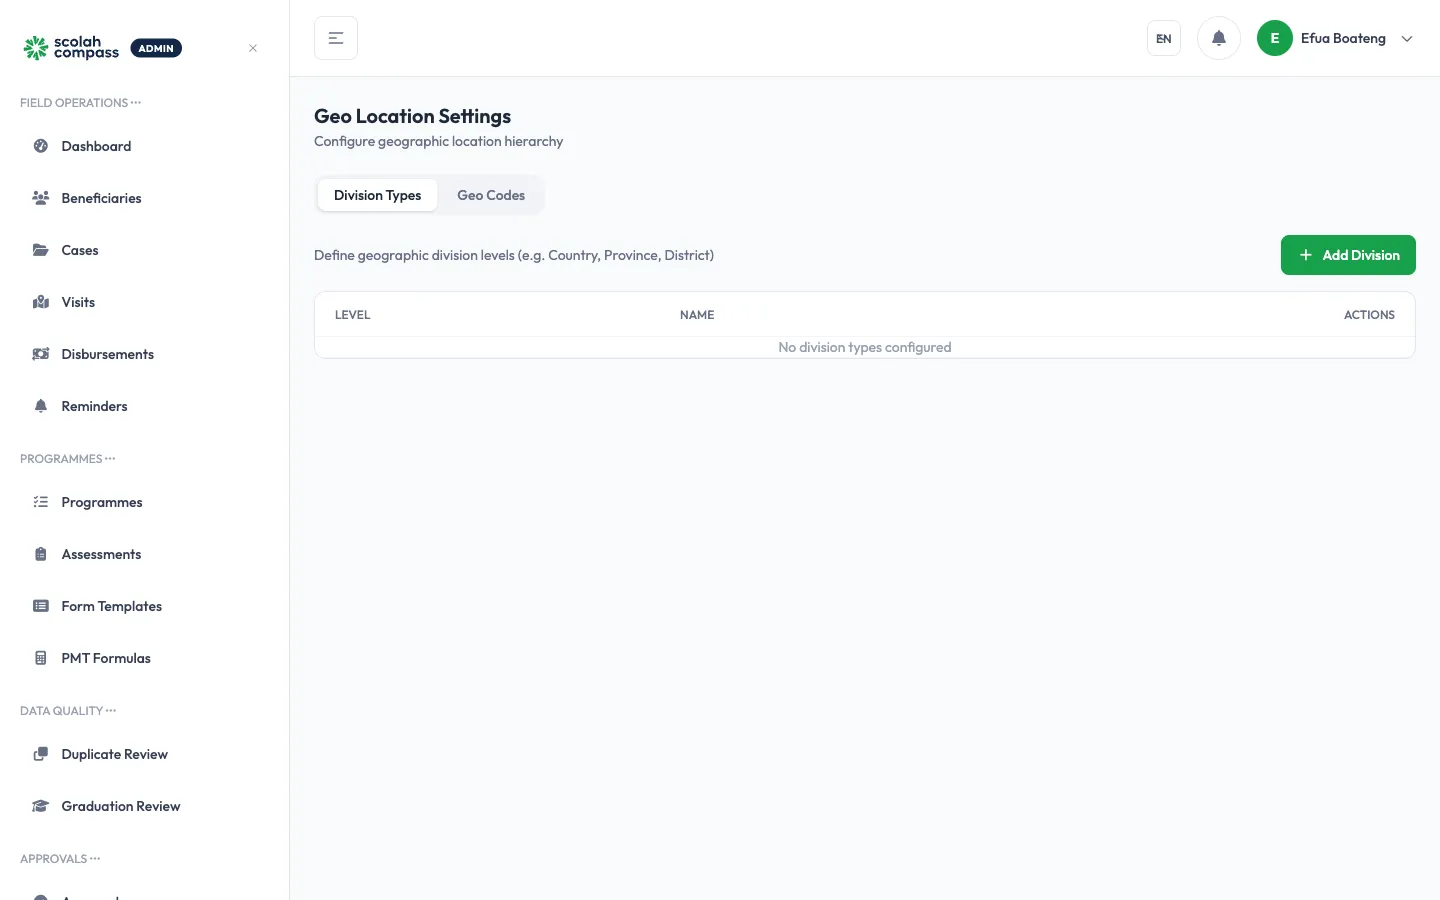
Task: Open the EN language selector
Action: [x=1164, y=38]
